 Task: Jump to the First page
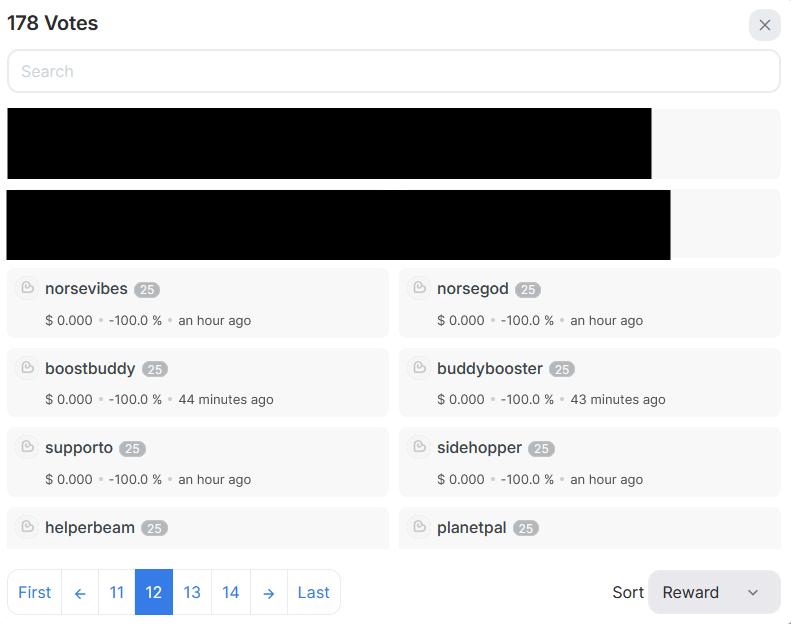[35, 592]
